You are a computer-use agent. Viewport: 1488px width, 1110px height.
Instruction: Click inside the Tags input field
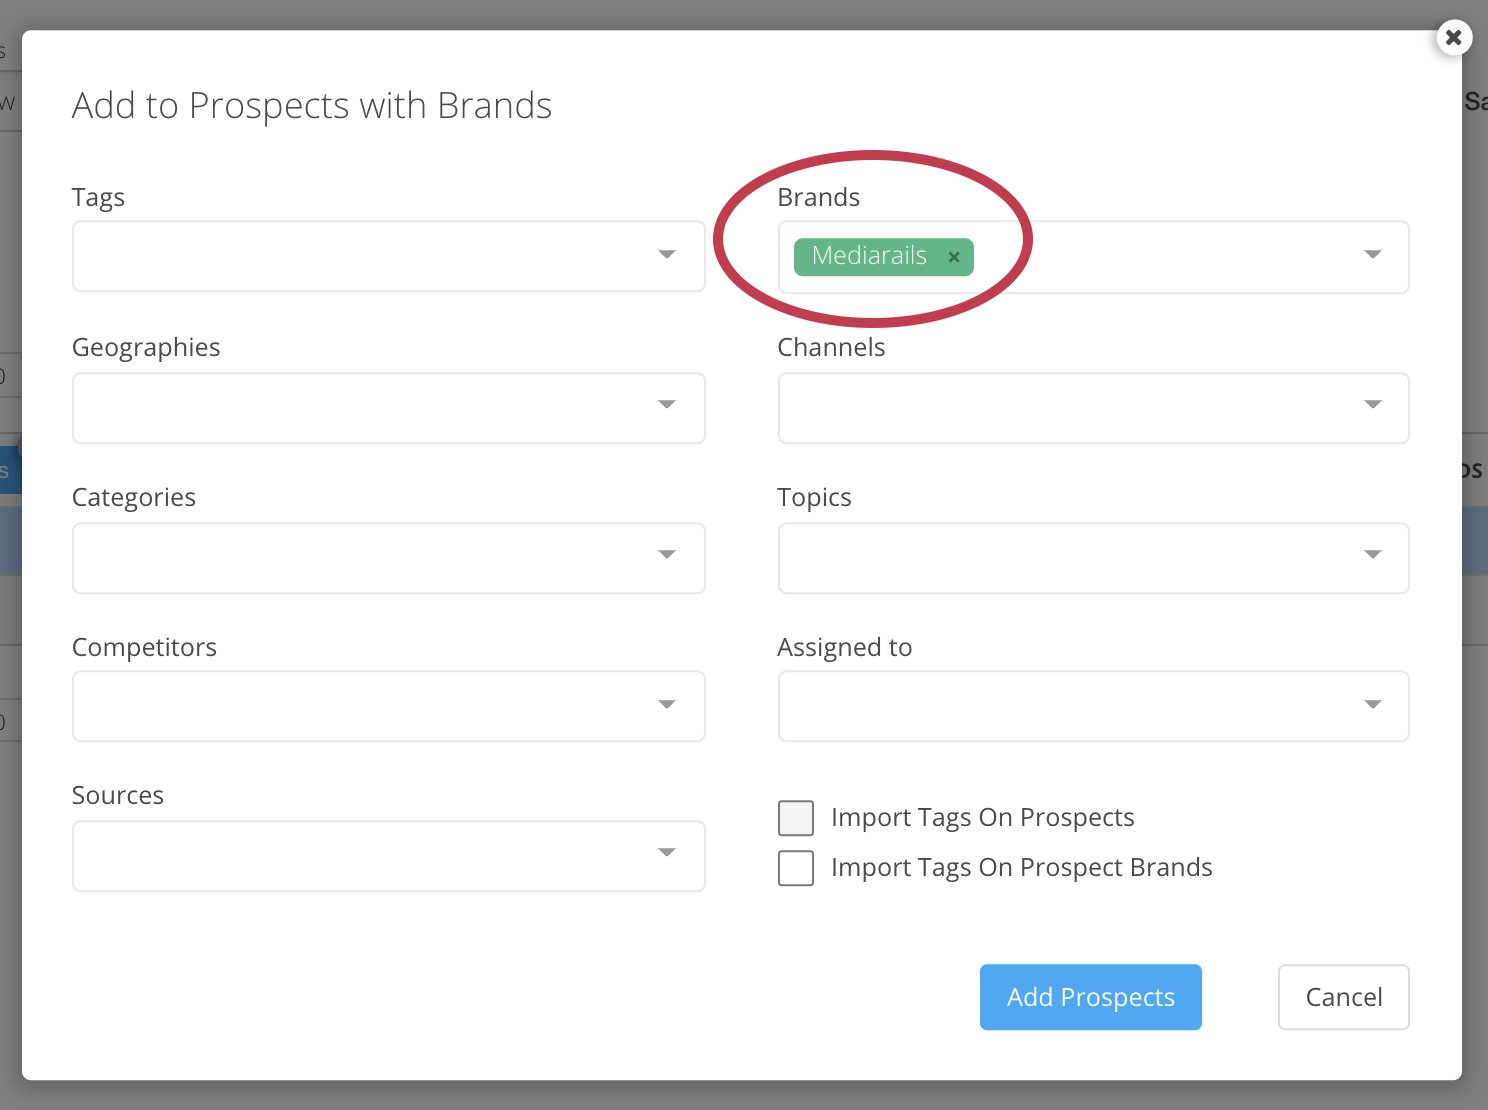360,257
